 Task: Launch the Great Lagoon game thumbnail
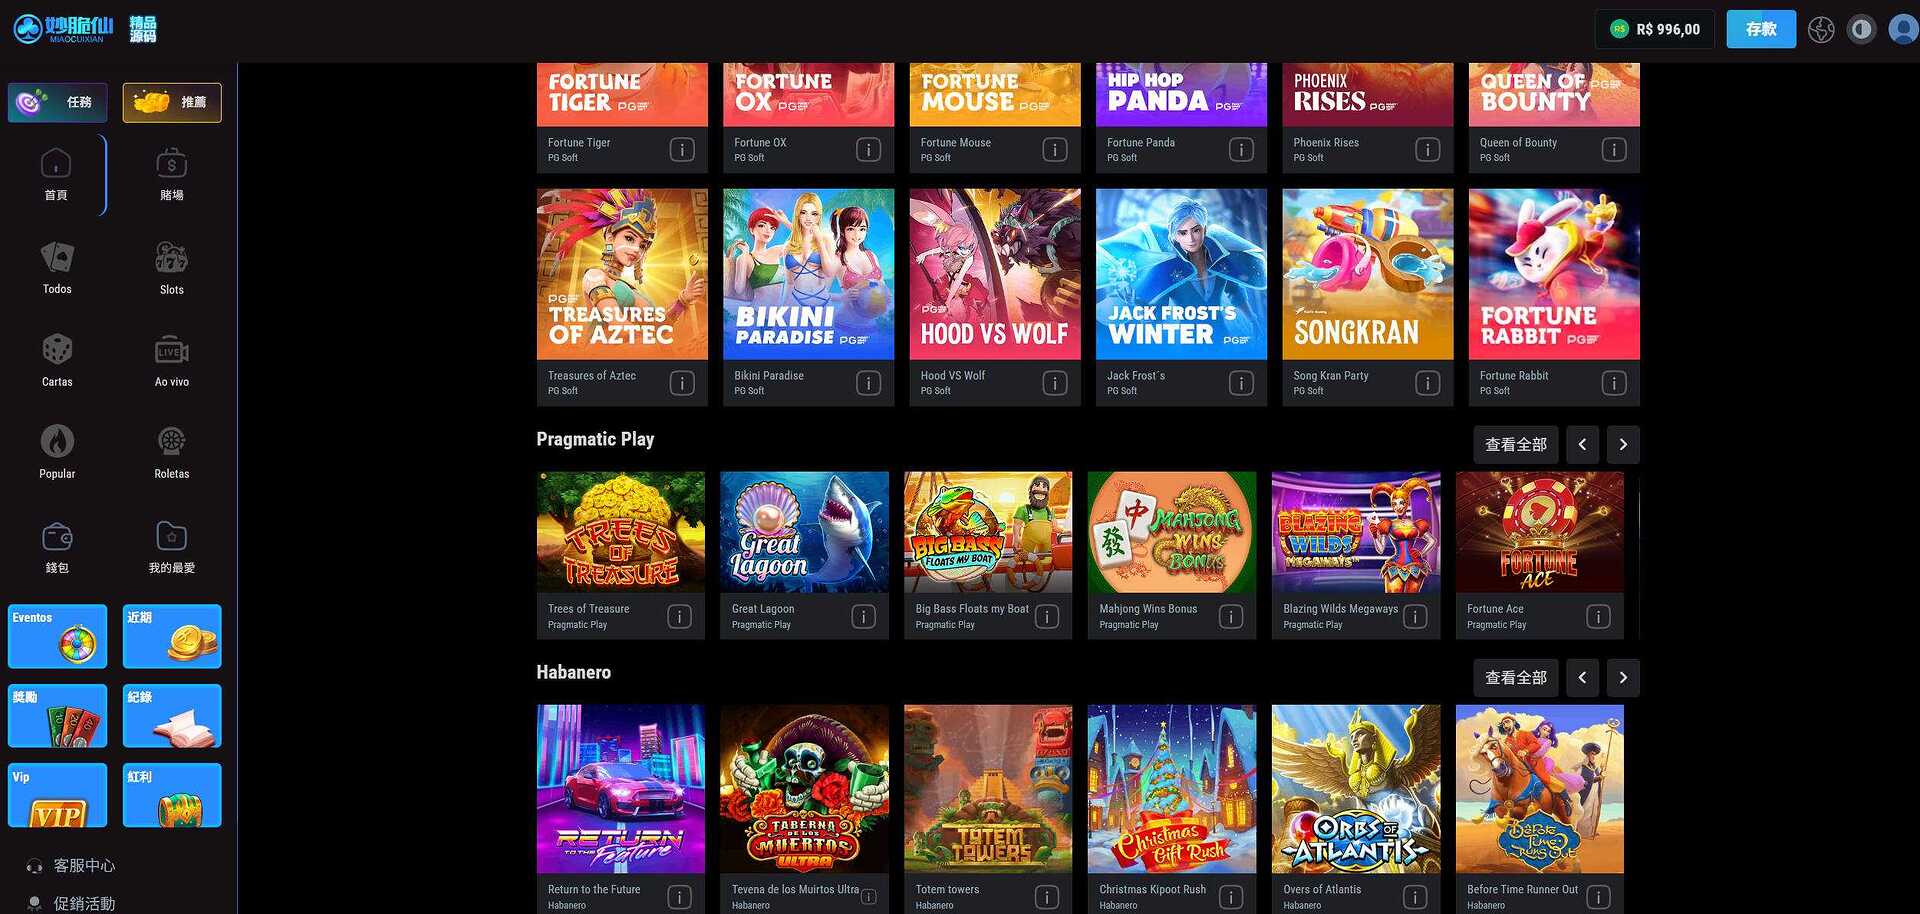(804, 532)
